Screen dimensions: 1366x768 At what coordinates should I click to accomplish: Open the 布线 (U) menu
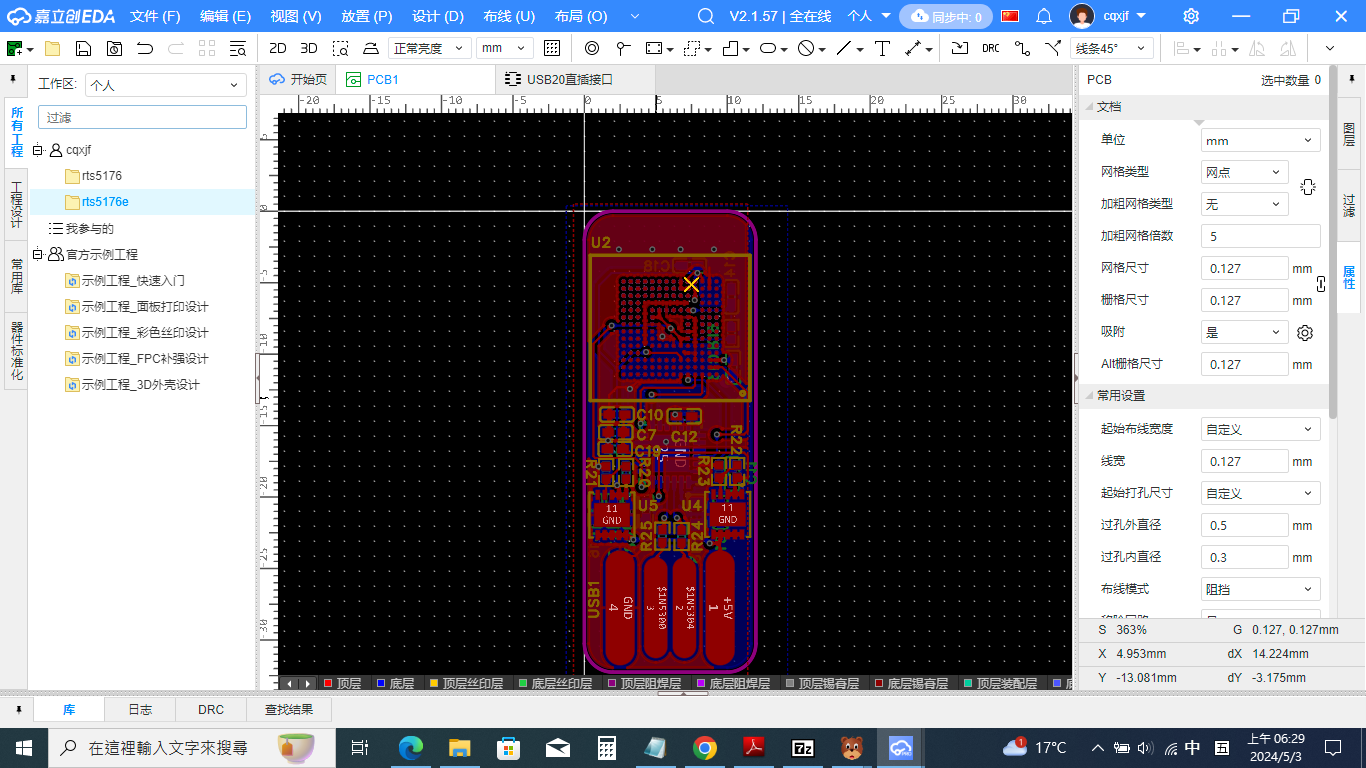pos(508,16)
